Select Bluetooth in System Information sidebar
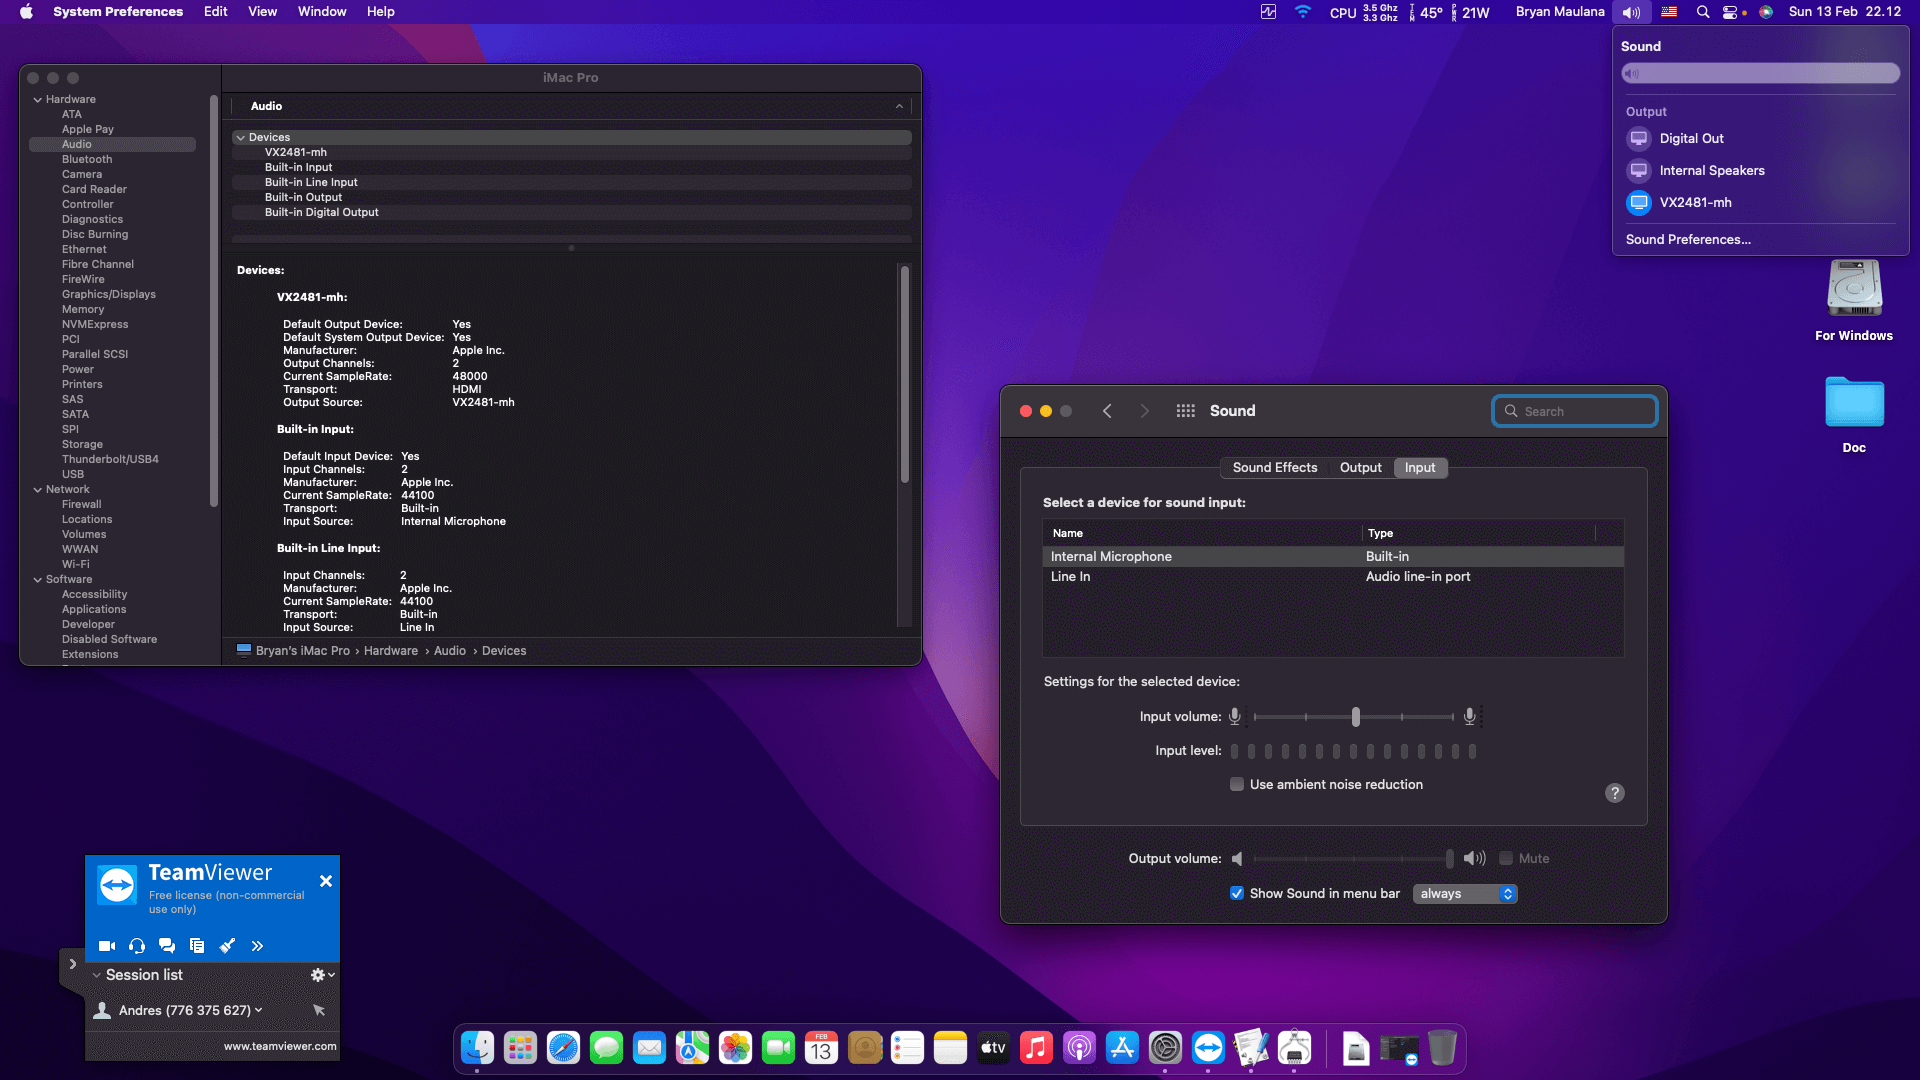1920x1080 pixels. [87, 160]
